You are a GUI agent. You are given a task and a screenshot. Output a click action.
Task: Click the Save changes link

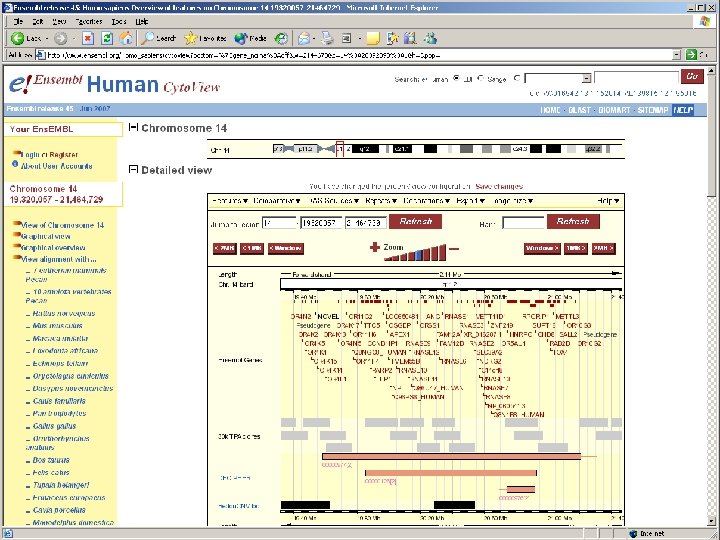pyautogui.click(x=499, y=186)
